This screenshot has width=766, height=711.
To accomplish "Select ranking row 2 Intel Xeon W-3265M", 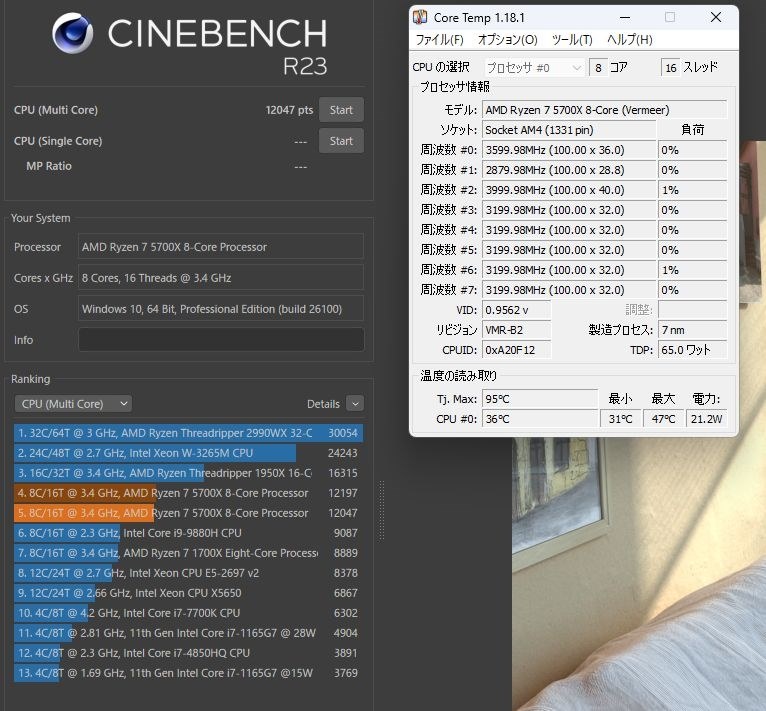I will point(188,453).
